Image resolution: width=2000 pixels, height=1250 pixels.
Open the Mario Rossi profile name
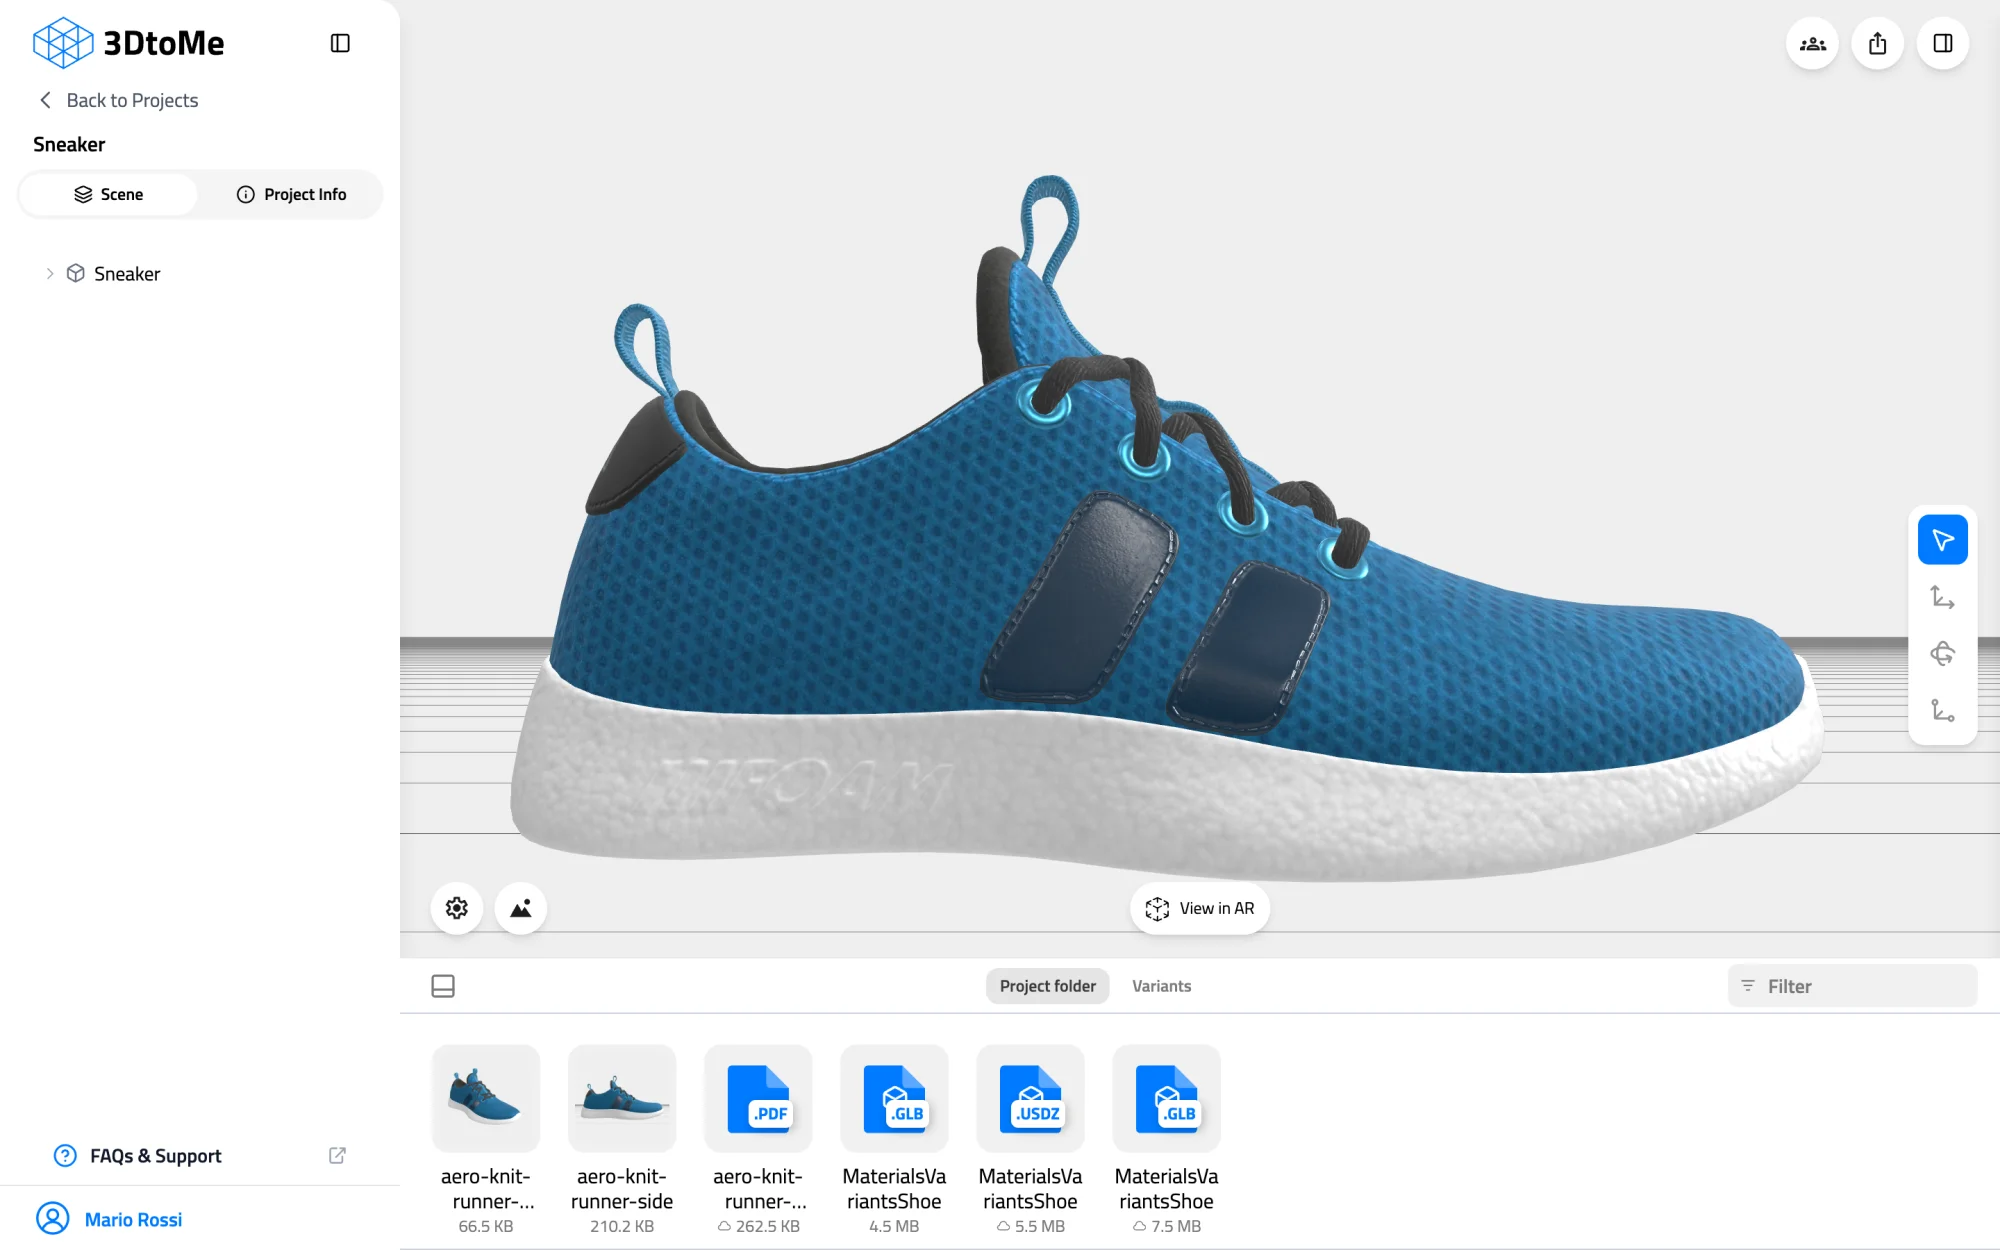(133, 1219)
